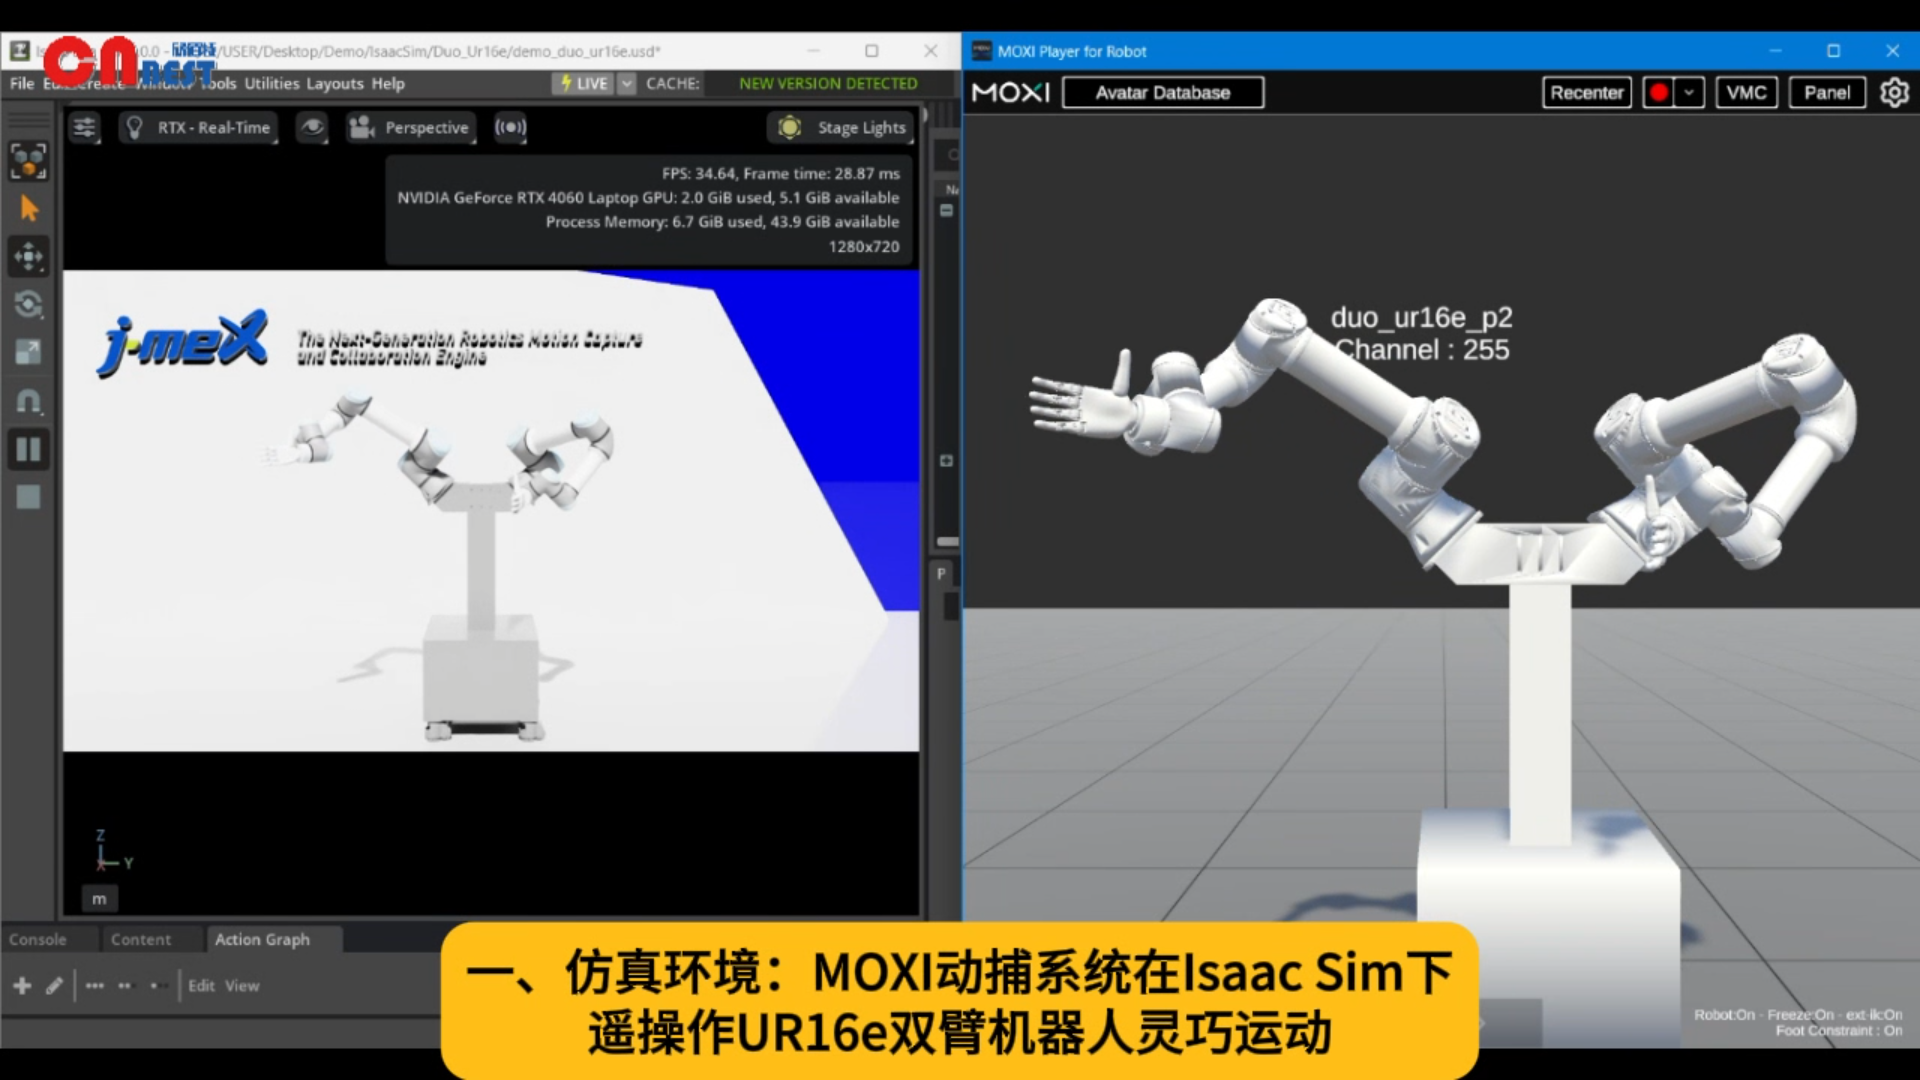Screen dimensions: 1920x1080
Task: Open the View menu in Action Graph
Action: (242, 986)
